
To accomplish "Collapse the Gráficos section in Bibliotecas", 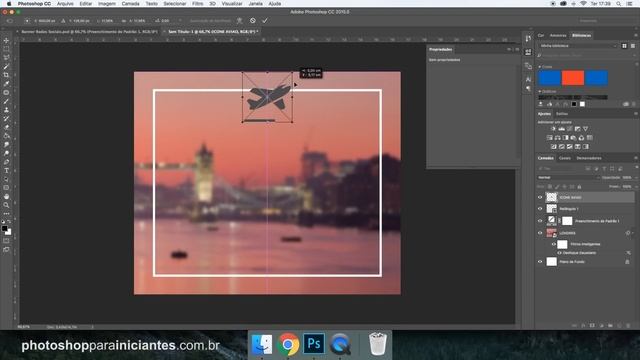I will (540, 92).
